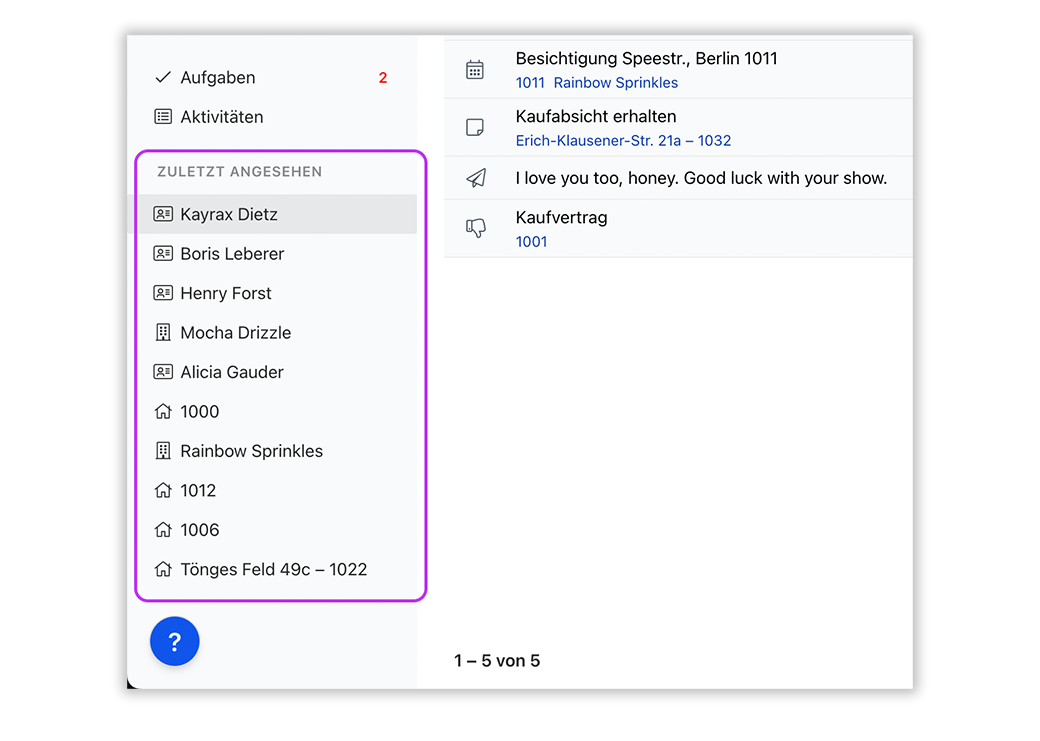The image size is (1040, 741).
Task: Click the house icon beside 1000
Action: 163,412
